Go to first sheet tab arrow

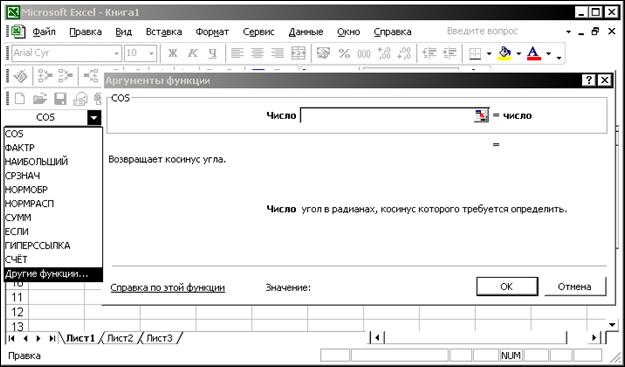coord(12,338)
